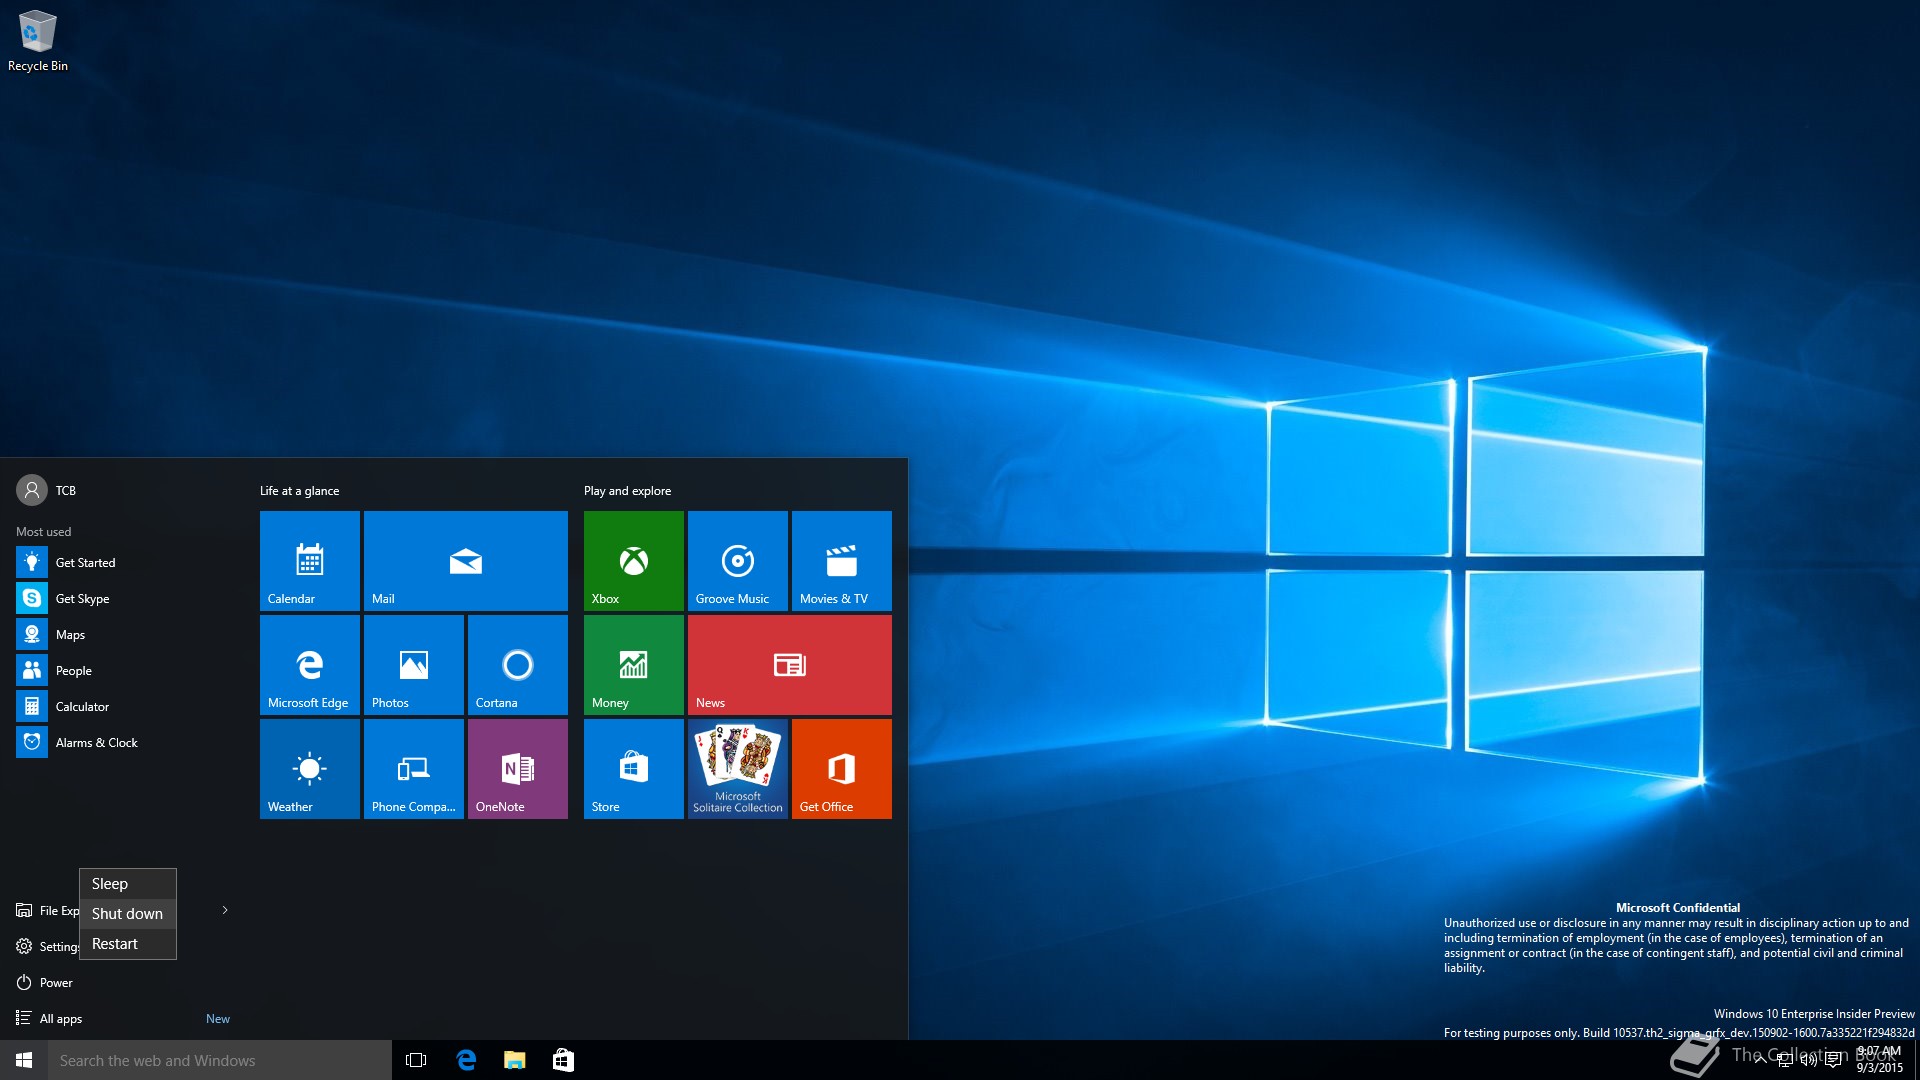
Task: Open Action Center notifications icon
Action: click(x=1833, y=1060)
